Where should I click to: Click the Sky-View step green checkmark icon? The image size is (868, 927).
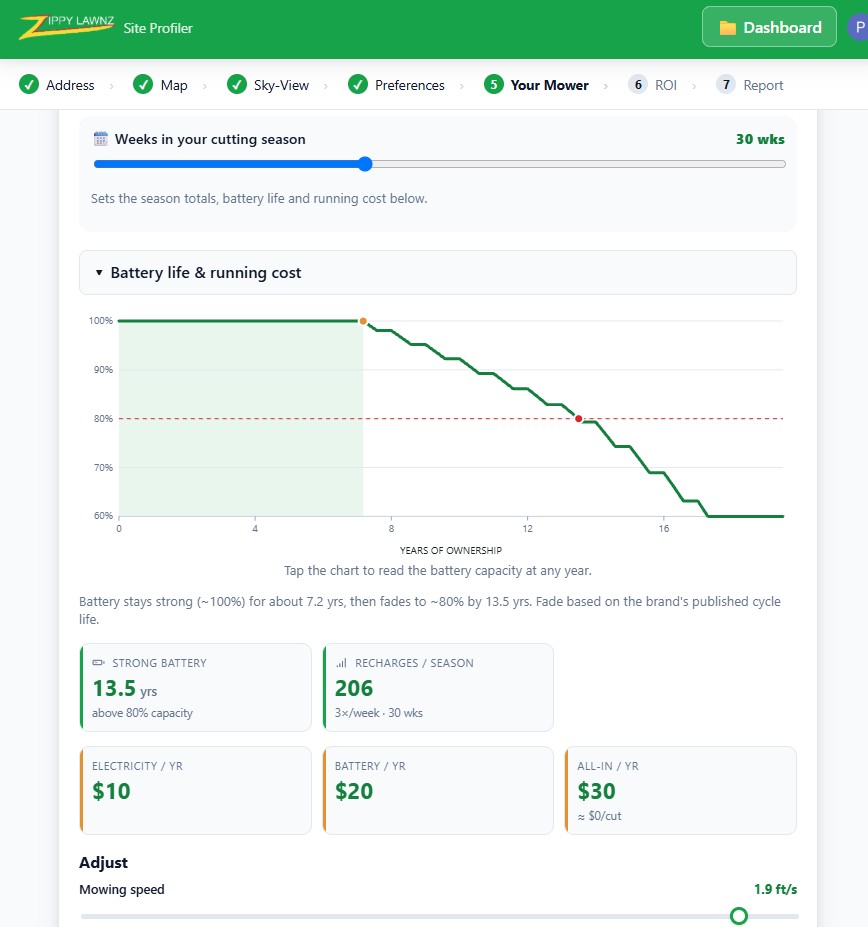click(237, 85)
